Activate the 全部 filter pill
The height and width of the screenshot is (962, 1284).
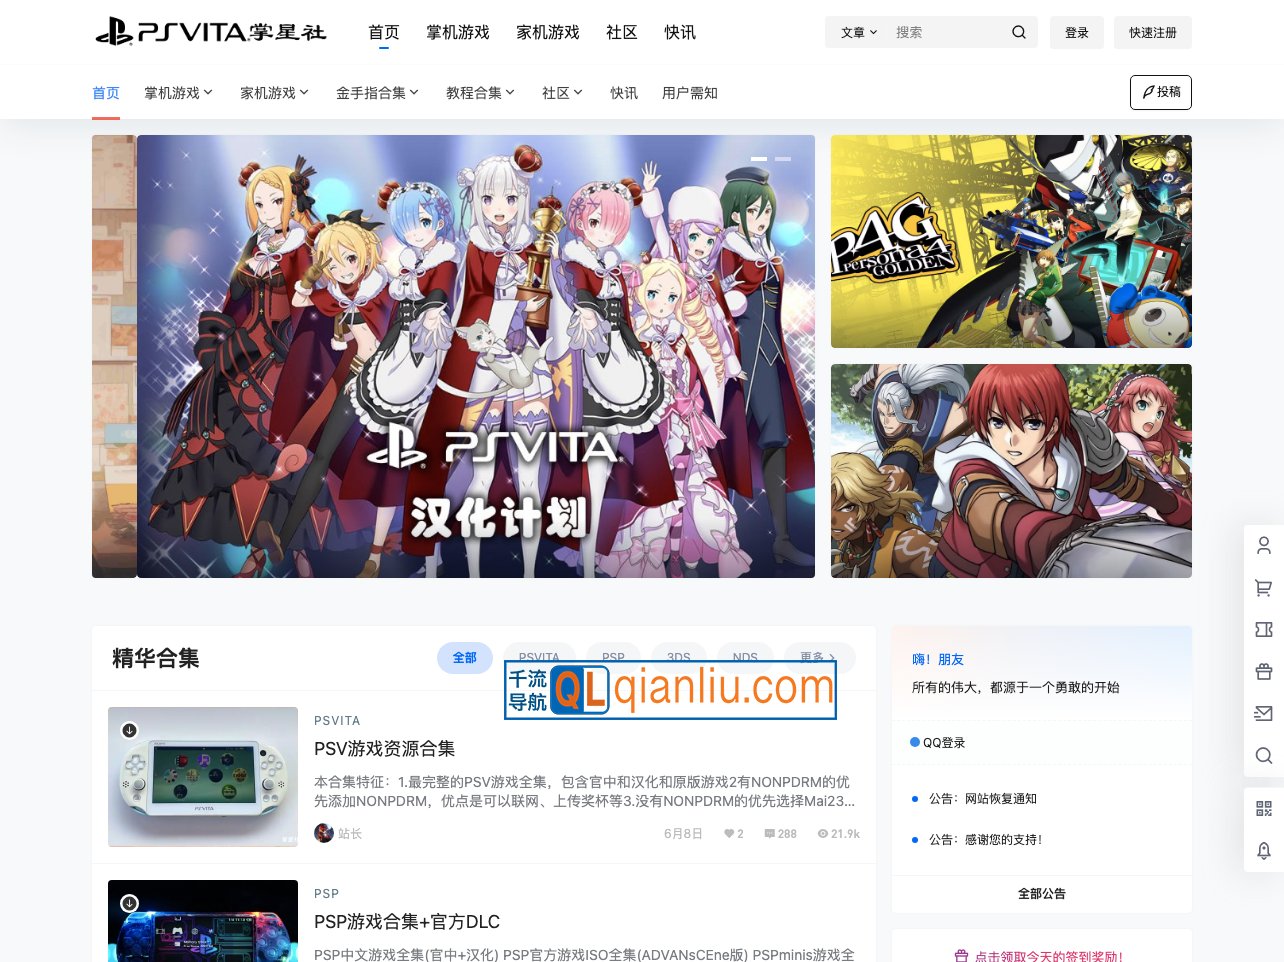pos(465,657)
